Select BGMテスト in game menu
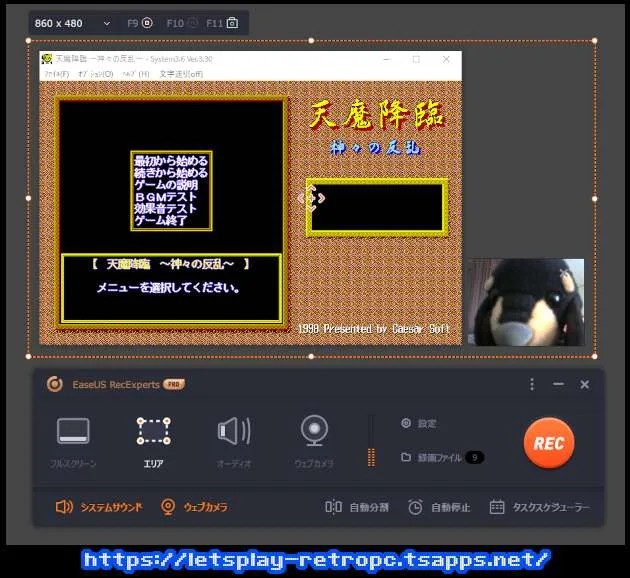The height and width of the screenshot is (578, 630). click(166, 197)
